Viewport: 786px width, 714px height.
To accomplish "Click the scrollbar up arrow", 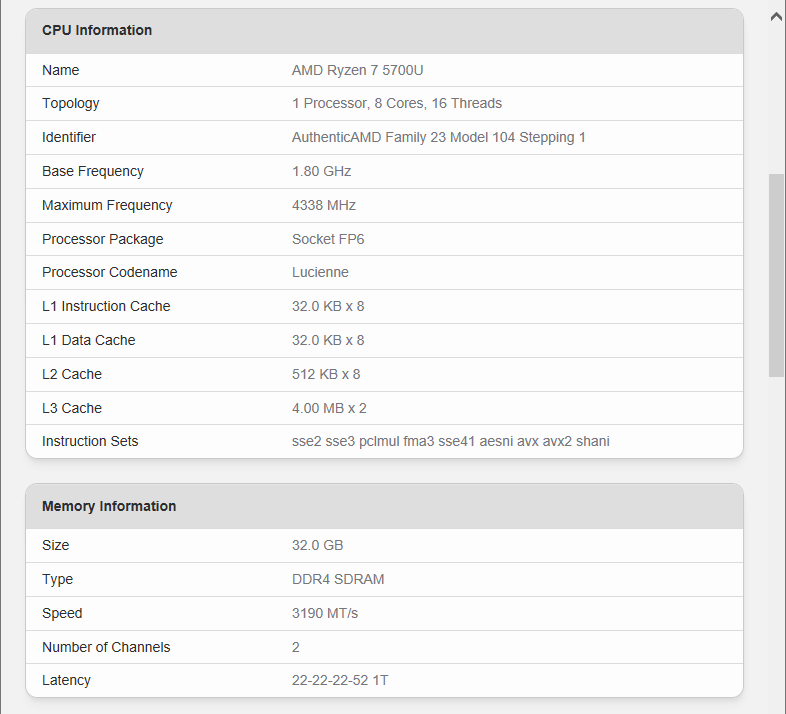I will 776,16.
